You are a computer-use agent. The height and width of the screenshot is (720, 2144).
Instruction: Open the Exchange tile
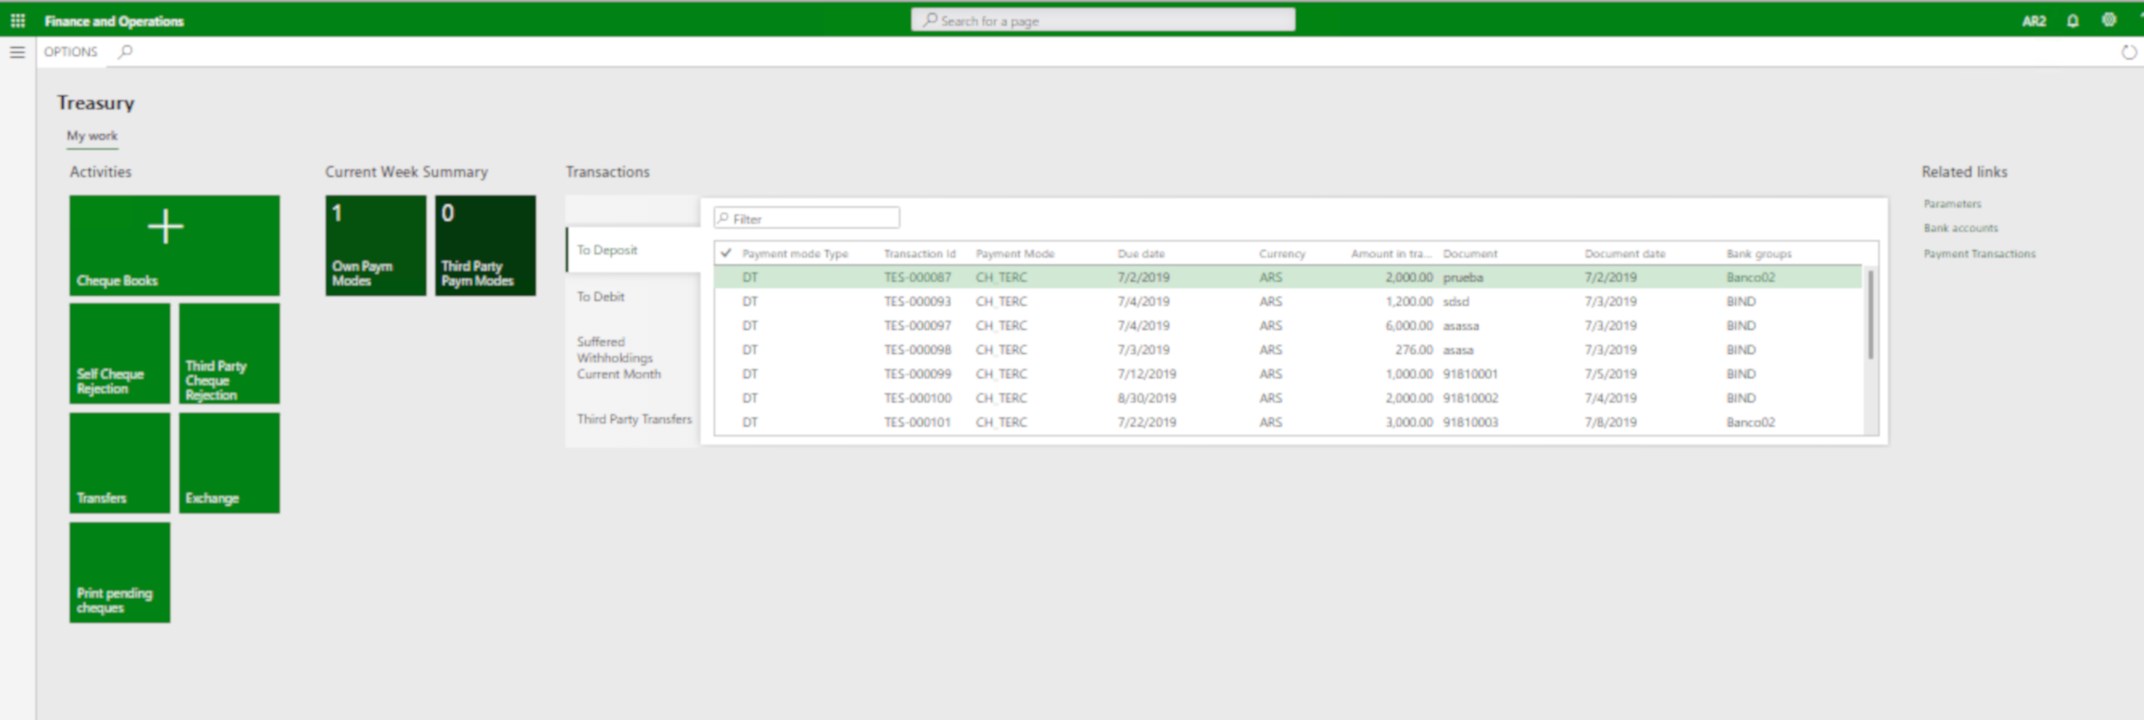[x=229, y=463]
